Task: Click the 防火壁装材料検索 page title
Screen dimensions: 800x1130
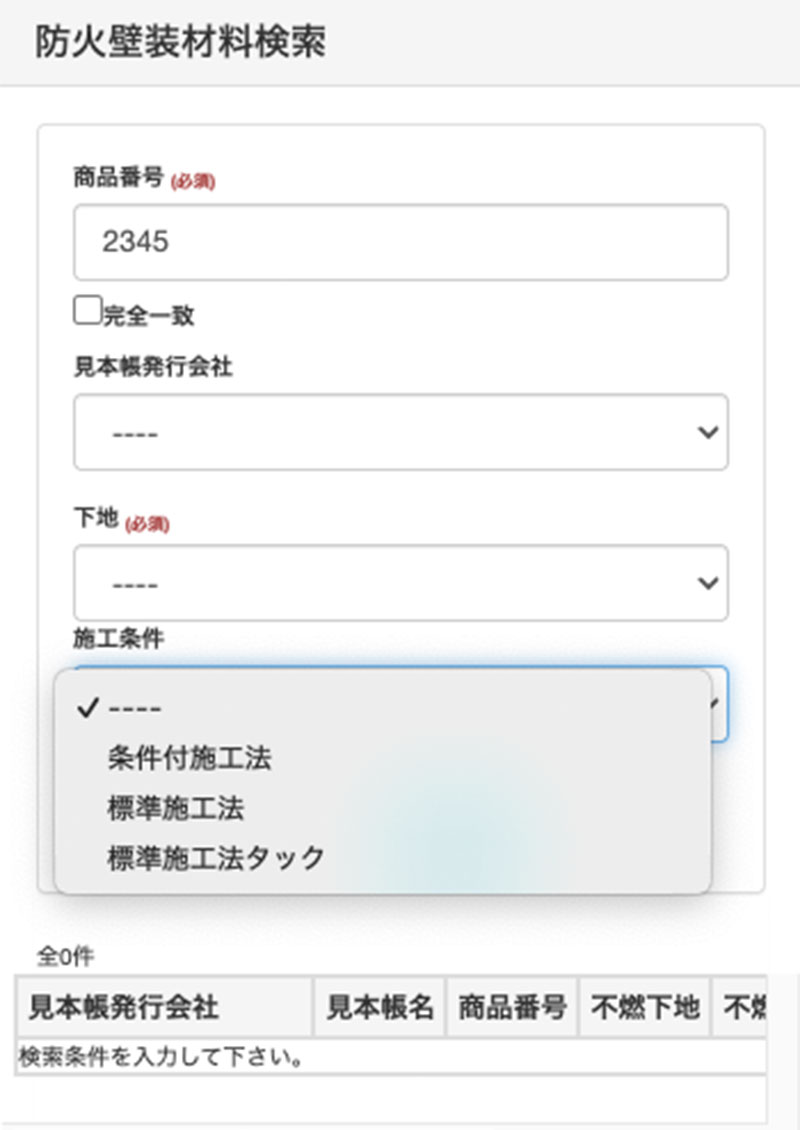Action: [x=180, y=43]
